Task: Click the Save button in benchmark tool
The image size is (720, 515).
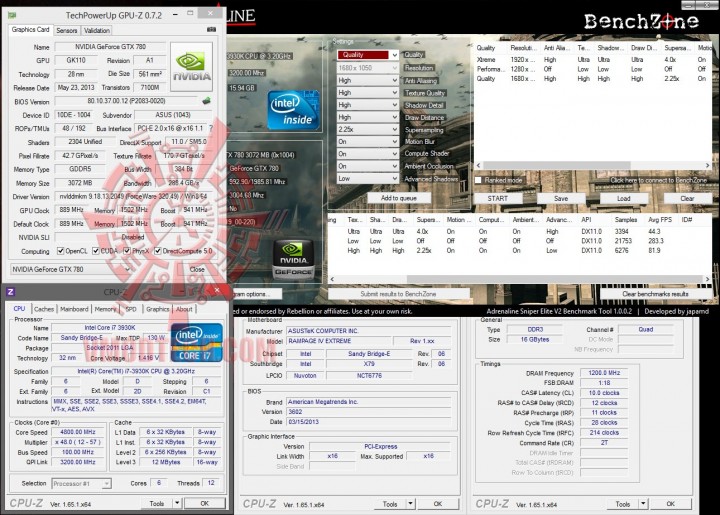Action: point(561,198)
